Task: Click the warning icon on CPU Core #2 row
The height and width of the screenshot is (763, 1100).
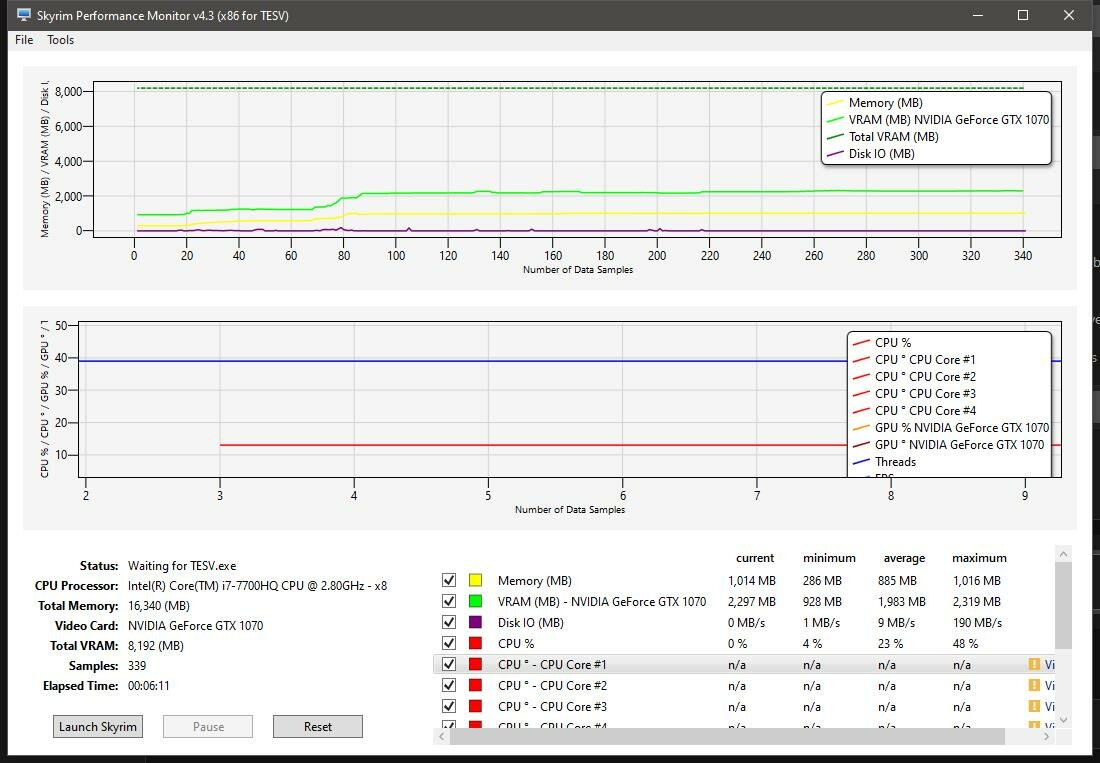Action: (x=1033, y=685)
